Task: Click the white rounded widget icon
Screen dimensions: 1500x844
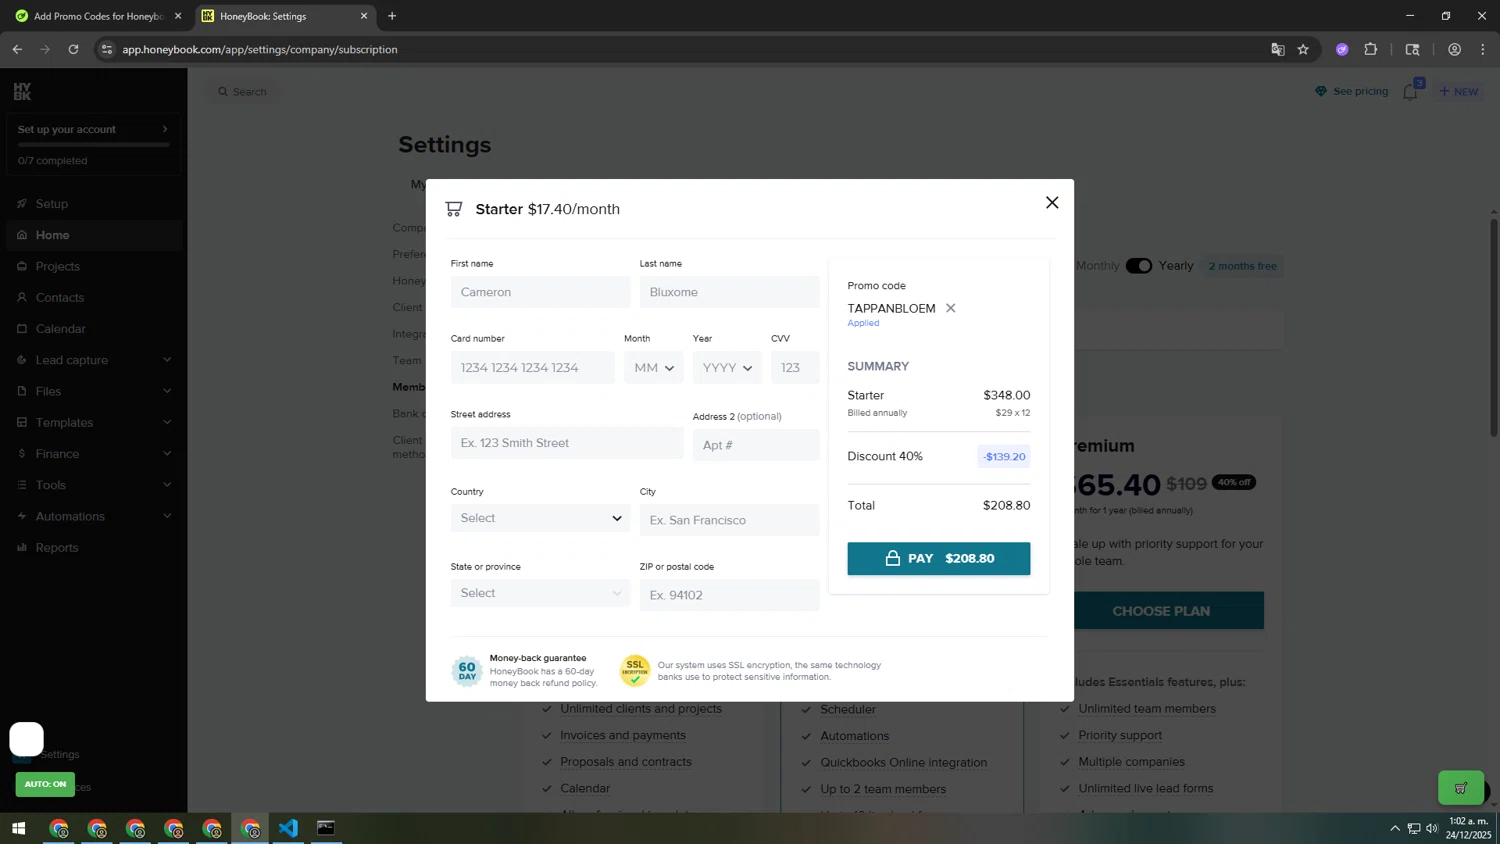Action: tap(27, 739)
